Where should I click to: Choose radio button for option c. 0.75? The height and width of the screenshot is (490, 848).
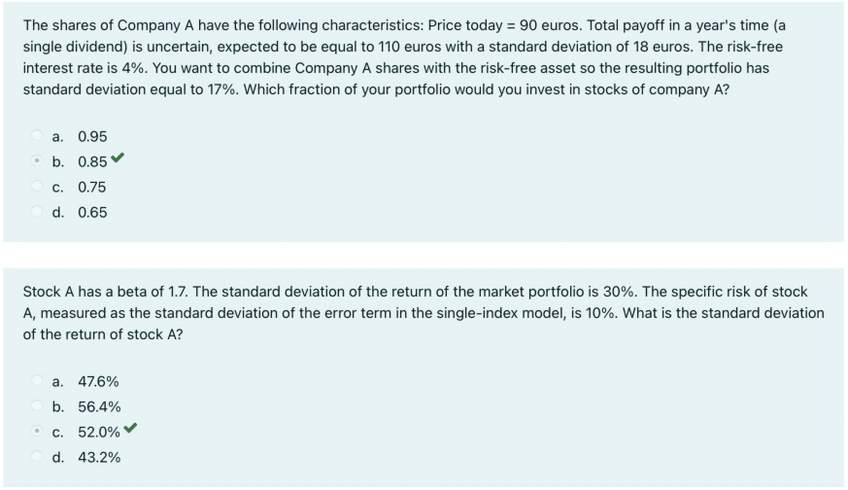pyautogui.click(x=38, y=187)
